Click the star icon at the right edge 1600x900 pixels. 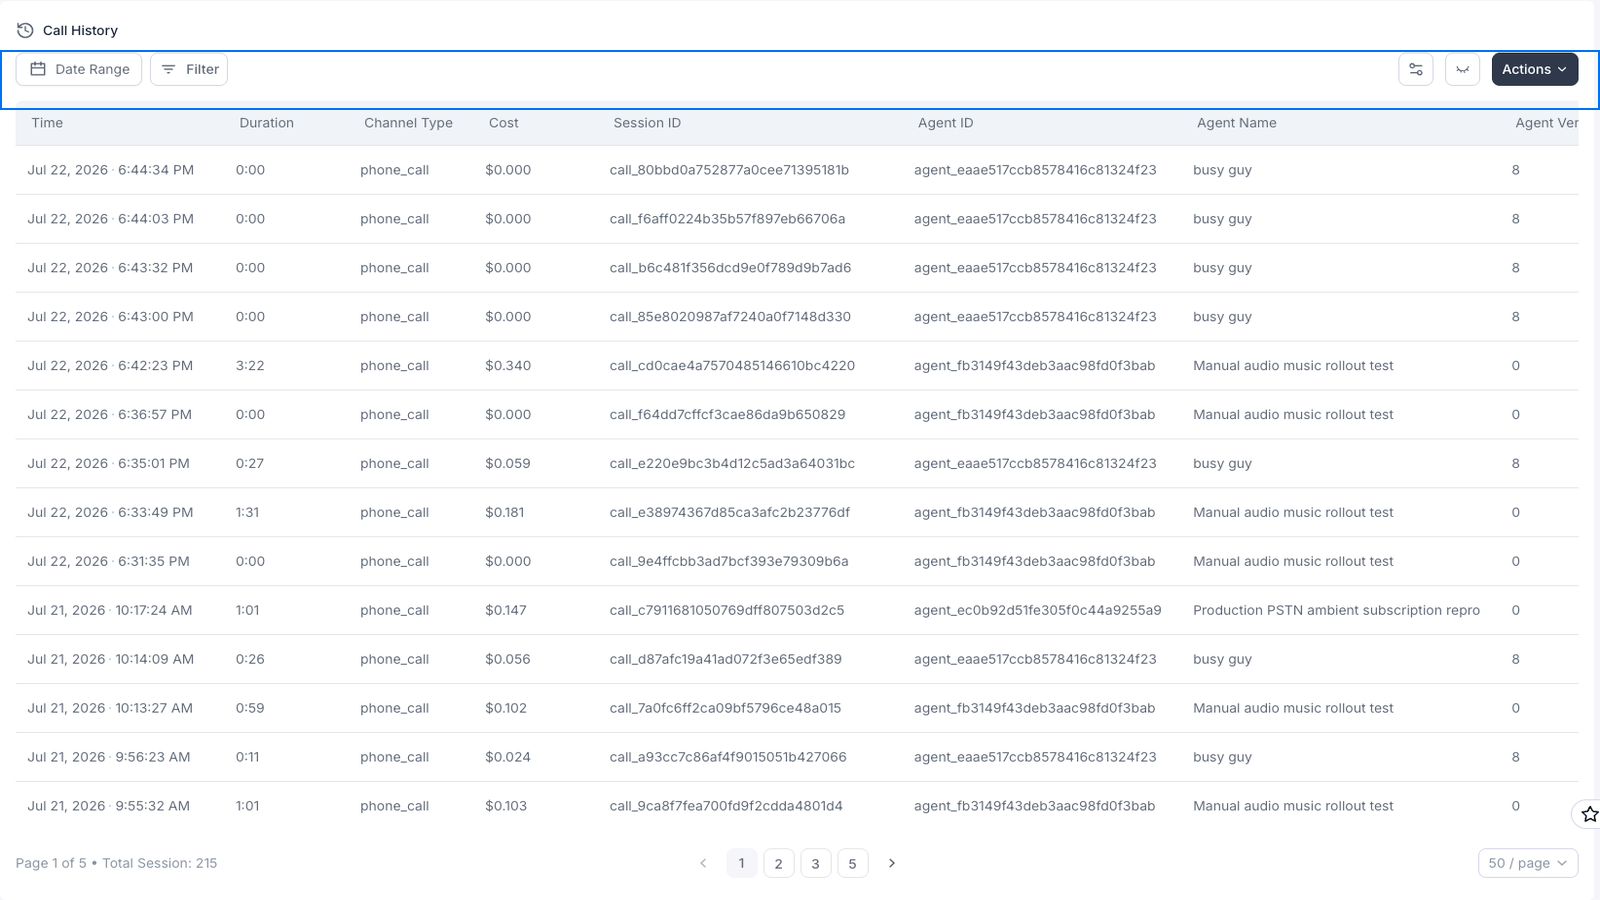click(x=1589, y=815)
